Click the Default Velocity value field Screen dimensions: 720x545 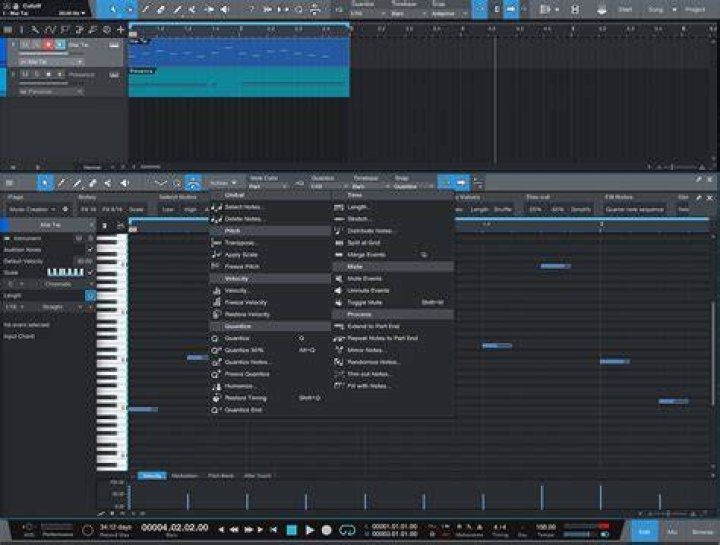[x=84, y=261]
